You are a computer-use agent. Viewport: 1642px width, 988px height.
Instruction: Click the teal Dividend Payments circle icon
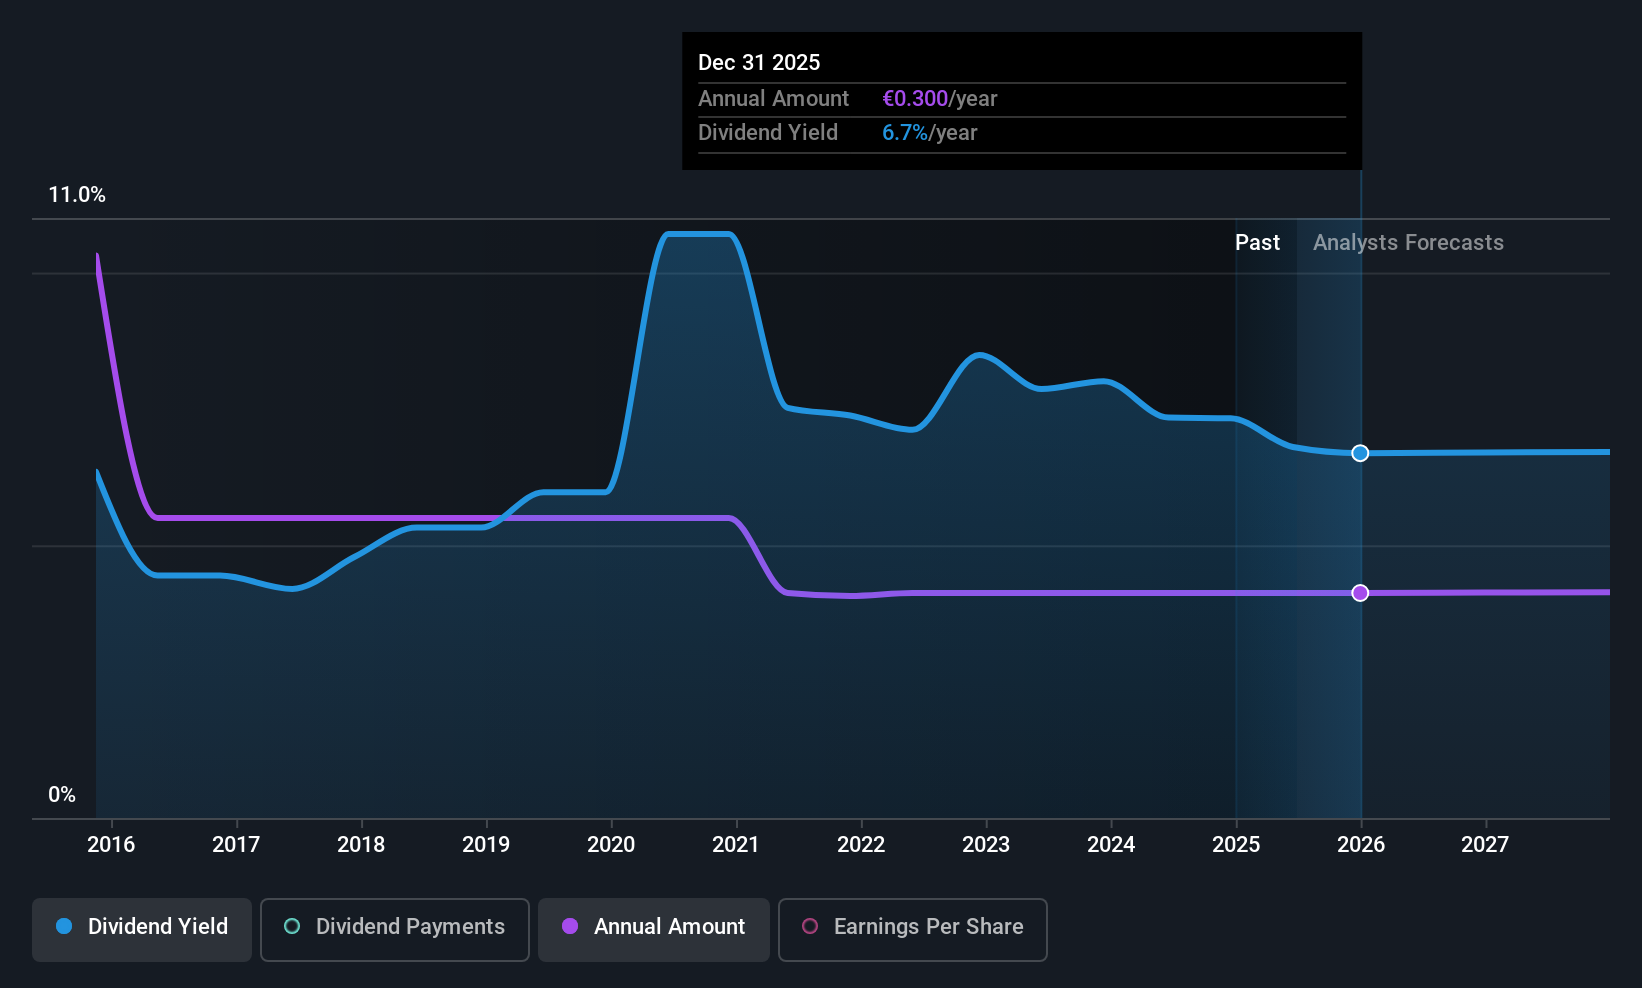click(292, 926)
